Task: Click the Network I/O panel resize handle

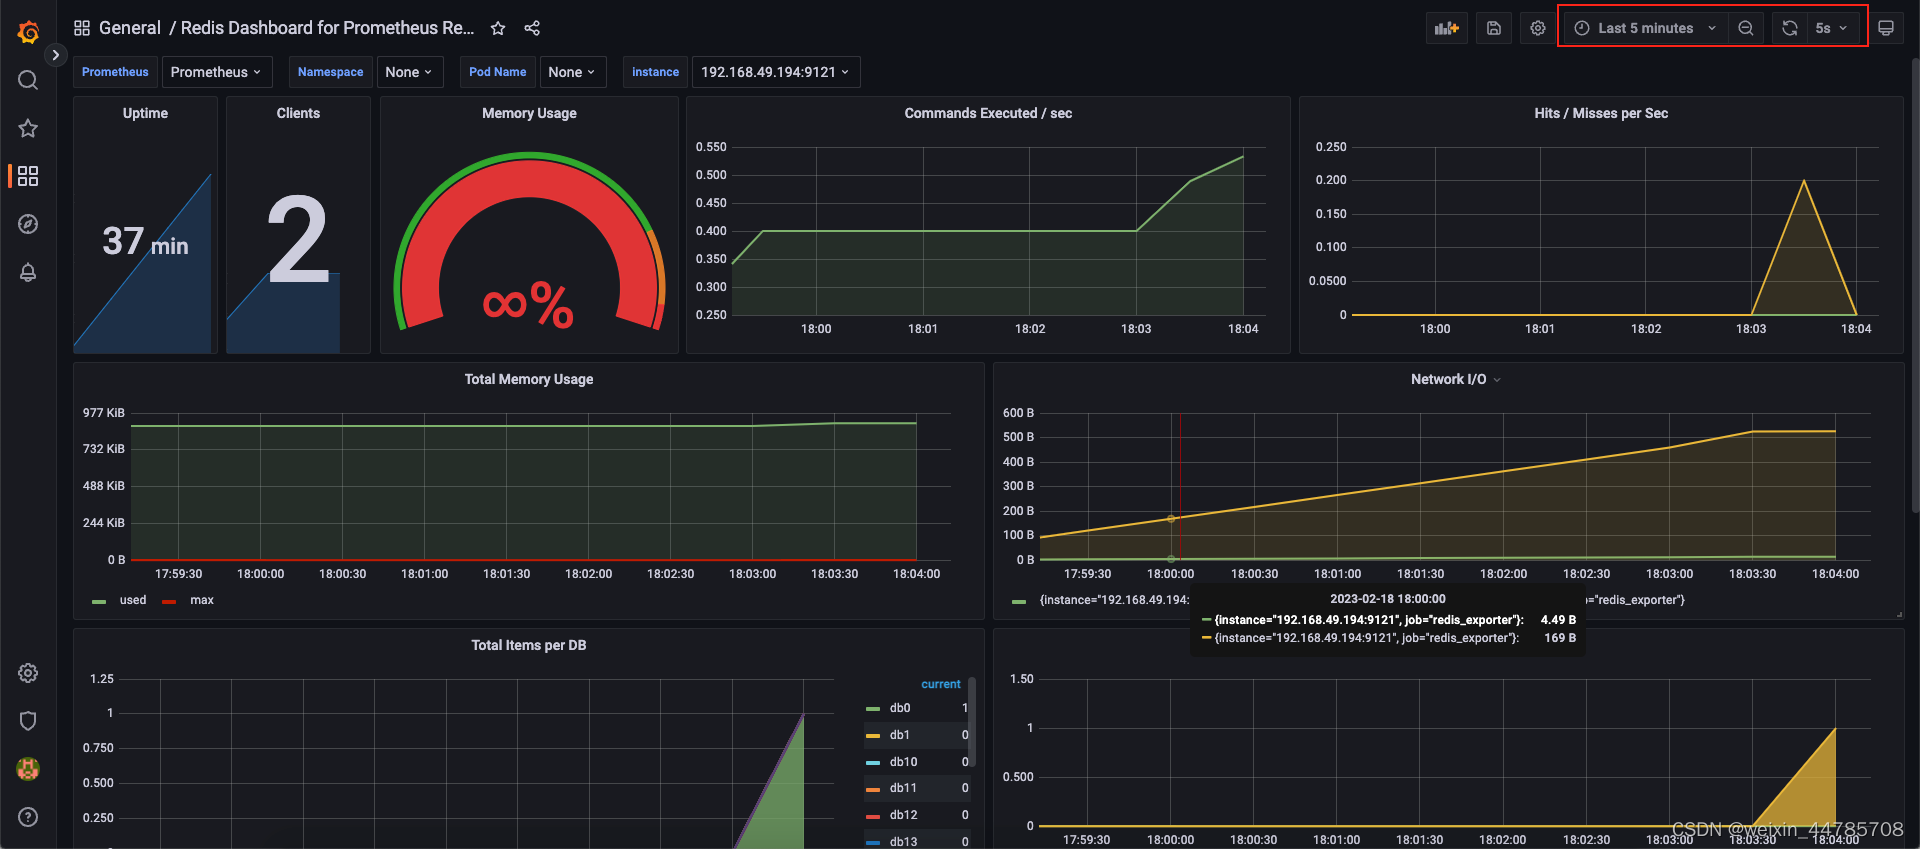Action: [1899, 614]
